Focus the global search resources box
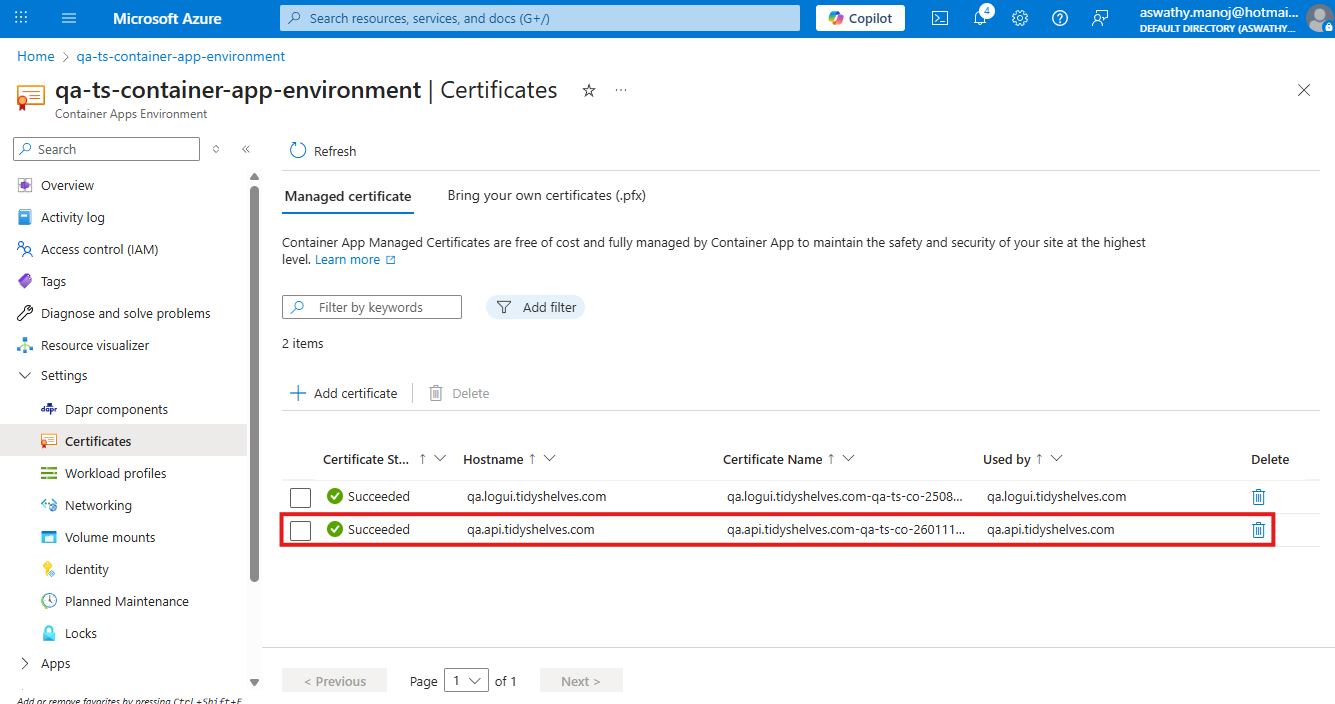This screenshot has height=704, width=1335. click(540, 18)
